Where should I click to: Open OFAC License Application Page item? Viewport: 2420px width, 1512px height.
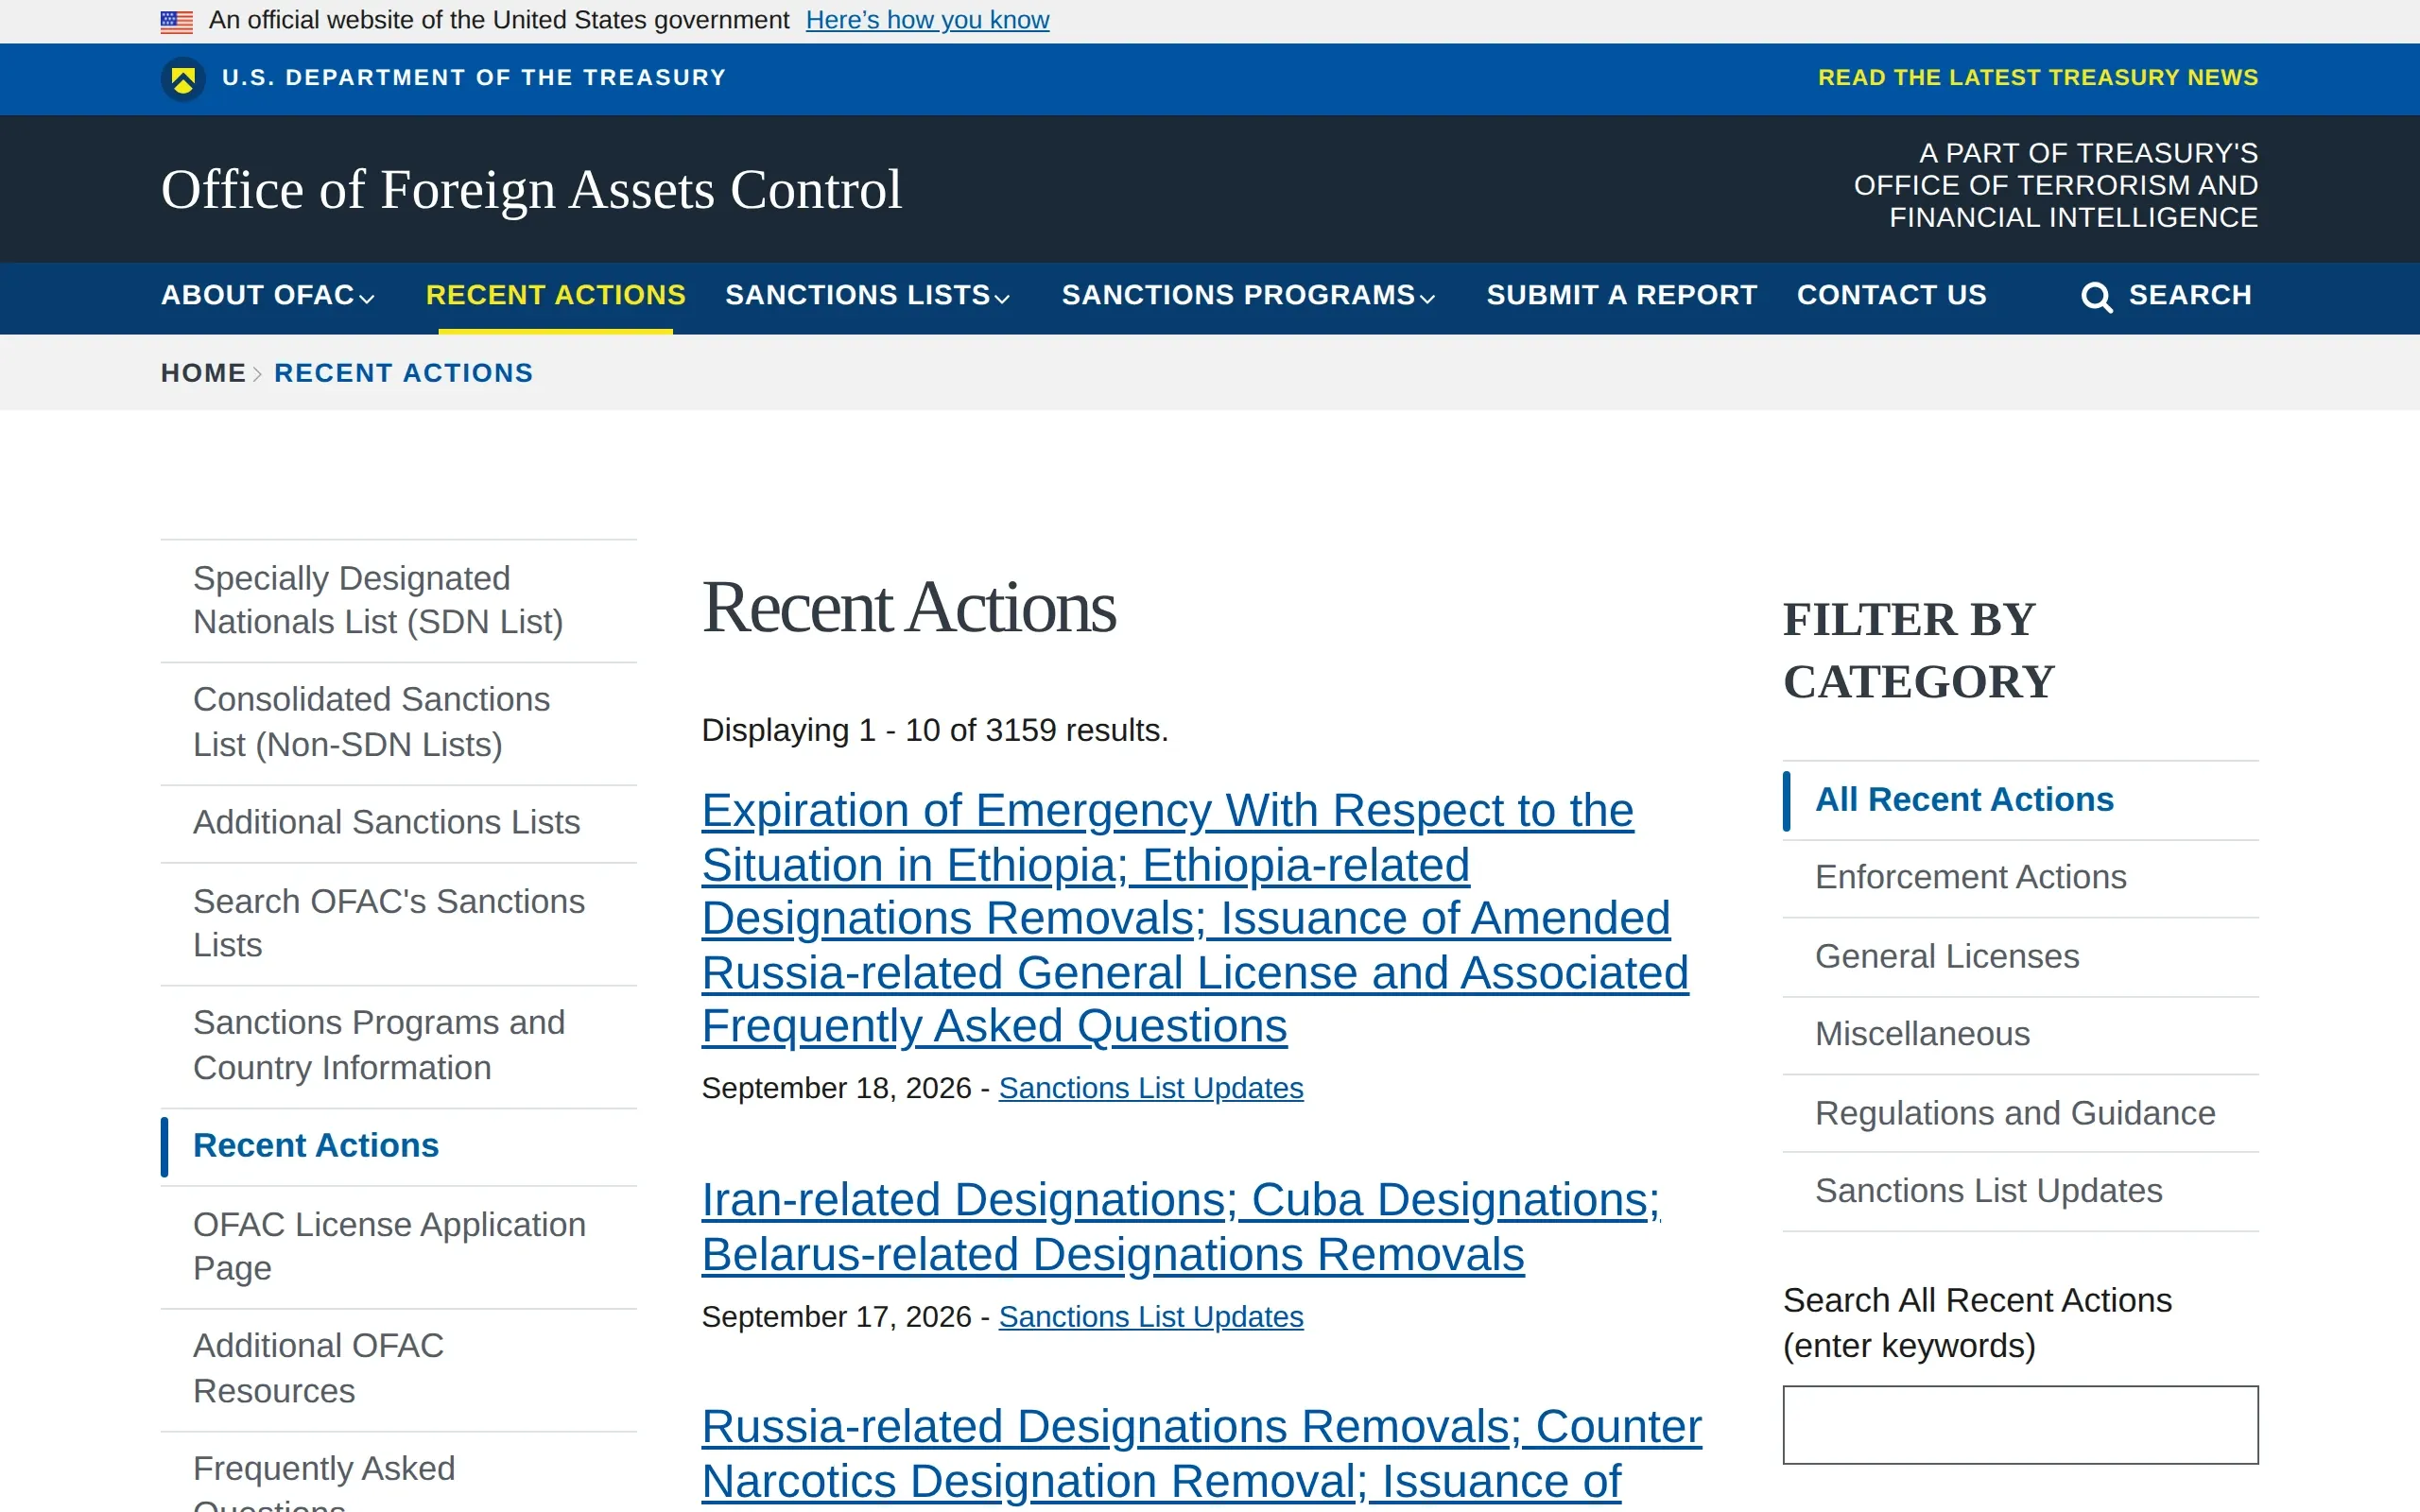(x=398, y=1246)
